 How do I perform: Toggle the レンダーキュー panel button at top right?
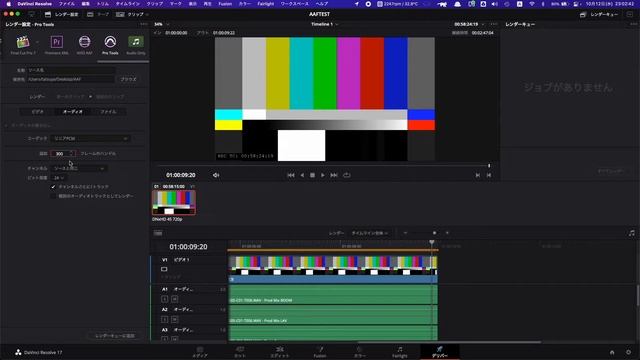599,14
